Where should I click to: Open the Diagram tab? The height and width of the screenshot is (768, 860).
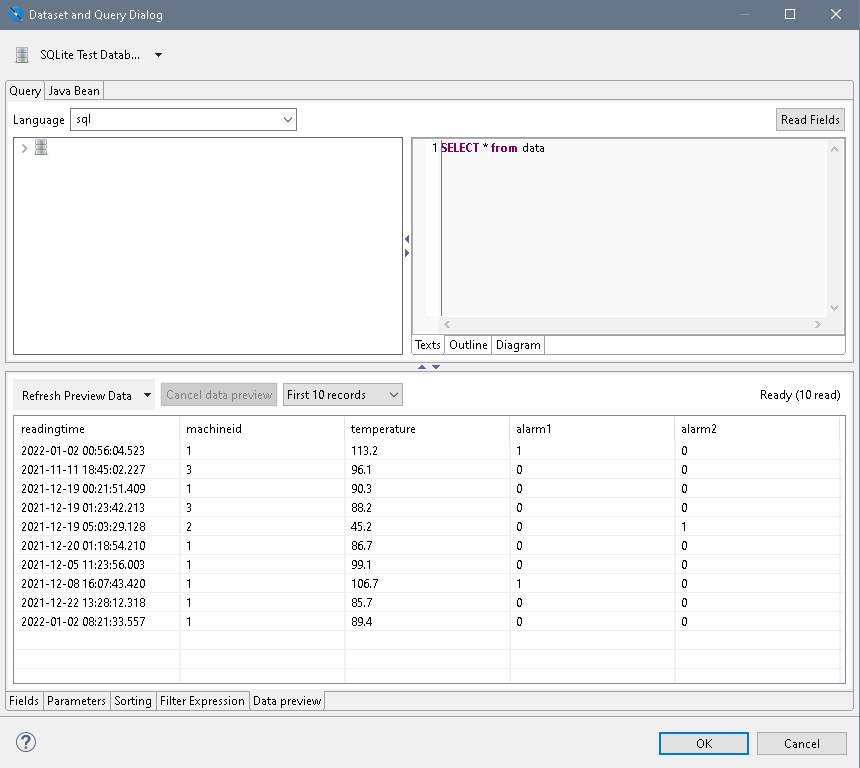(517, 345)
